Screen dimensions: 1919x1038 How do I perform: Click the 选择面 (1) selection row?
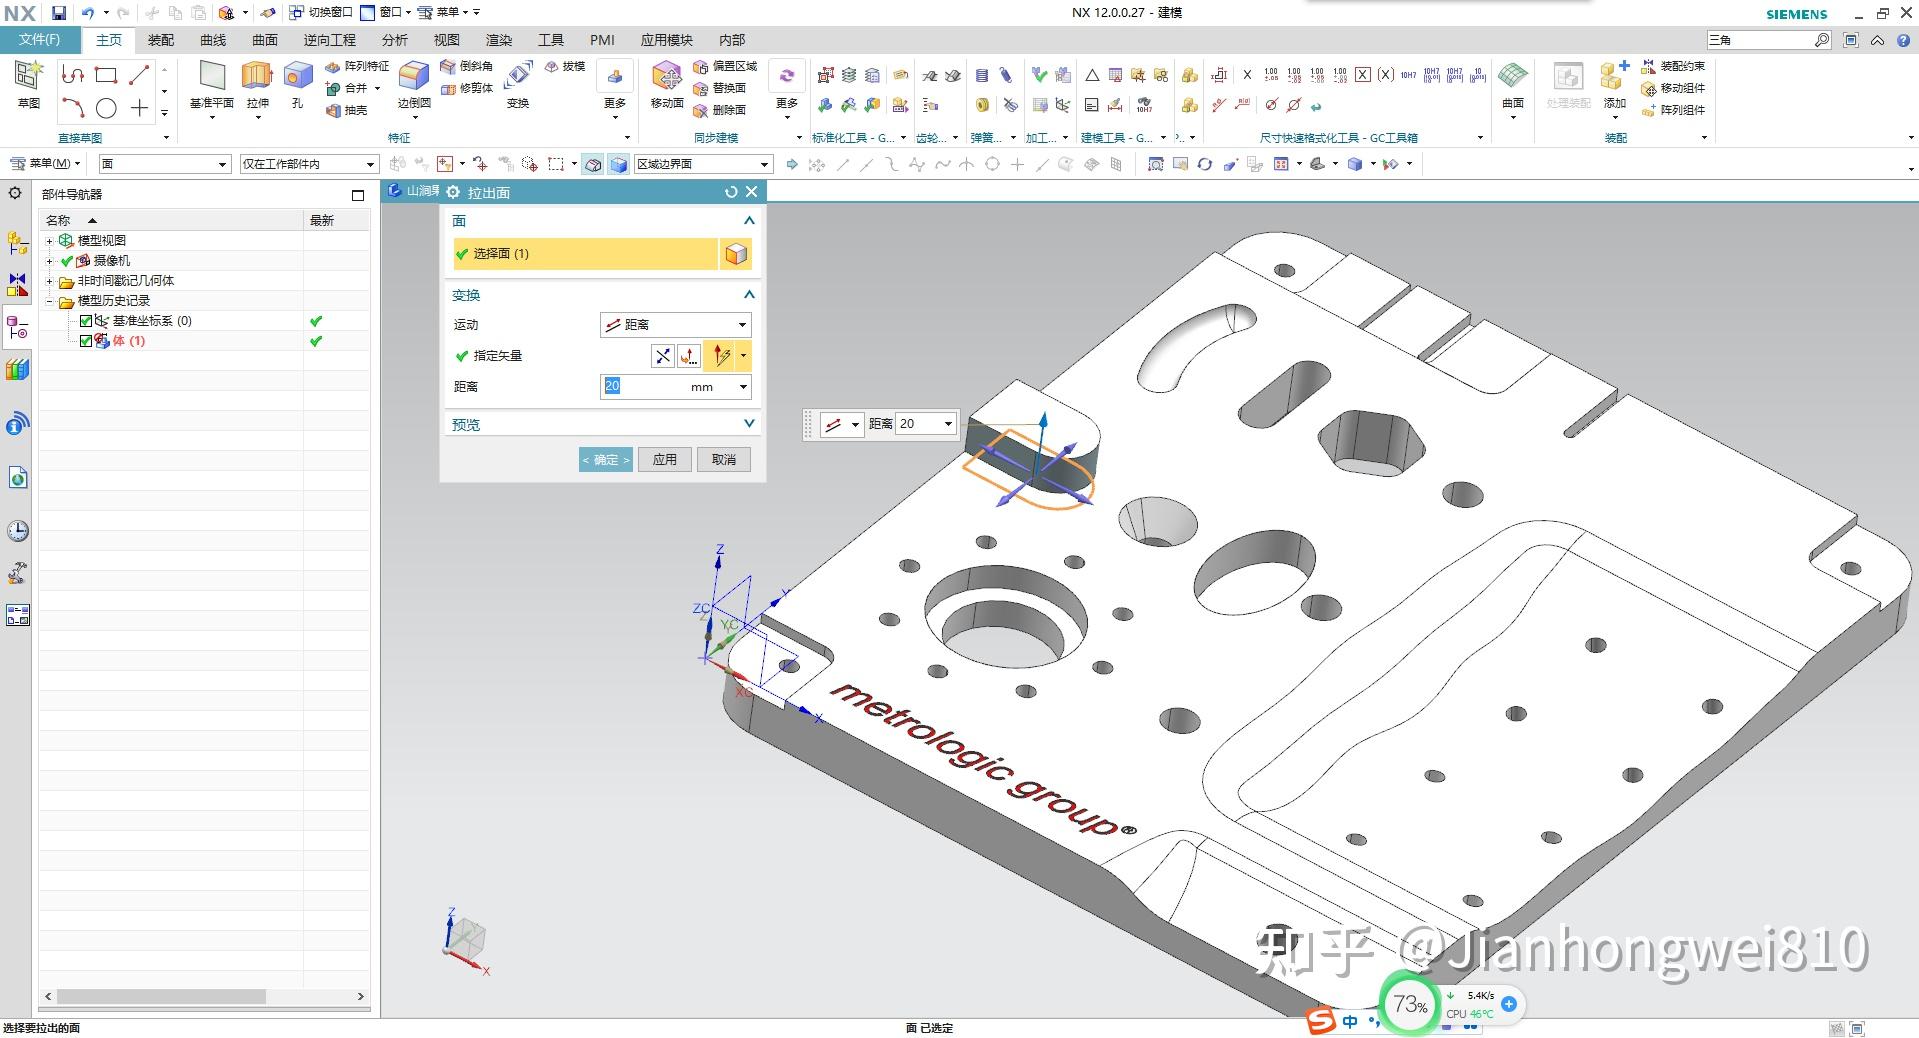coord(586,254)
